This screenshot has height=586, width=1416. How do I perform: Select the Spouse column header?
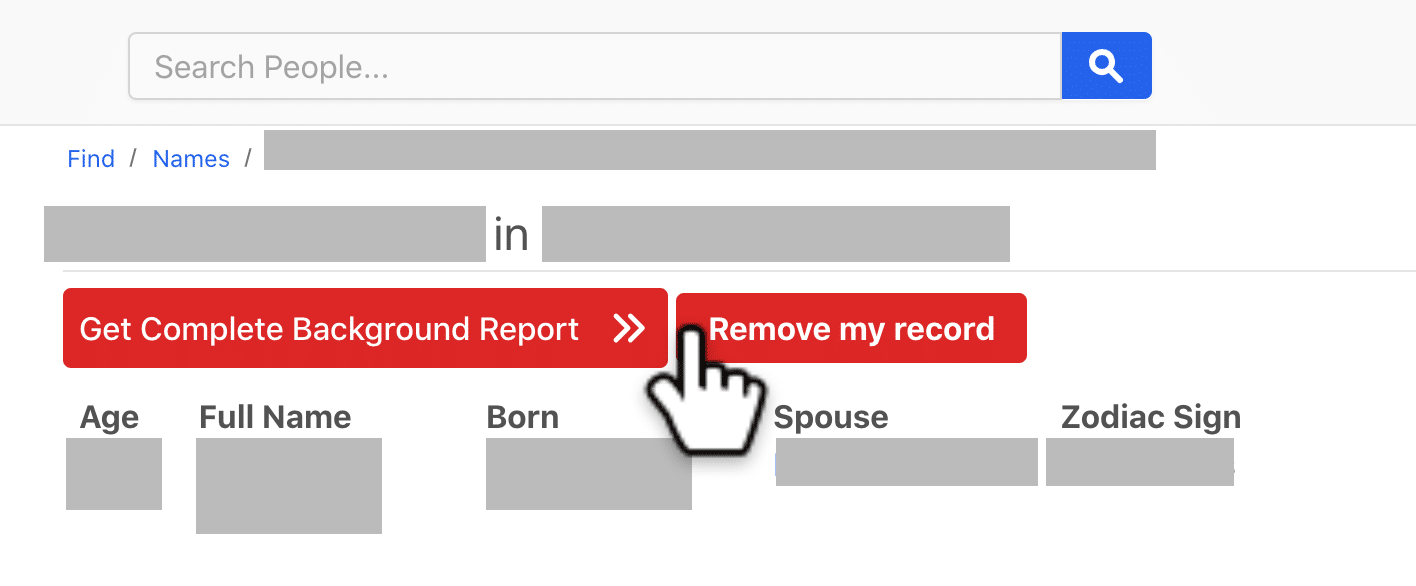pyautogui.click(x=830, y=417)
